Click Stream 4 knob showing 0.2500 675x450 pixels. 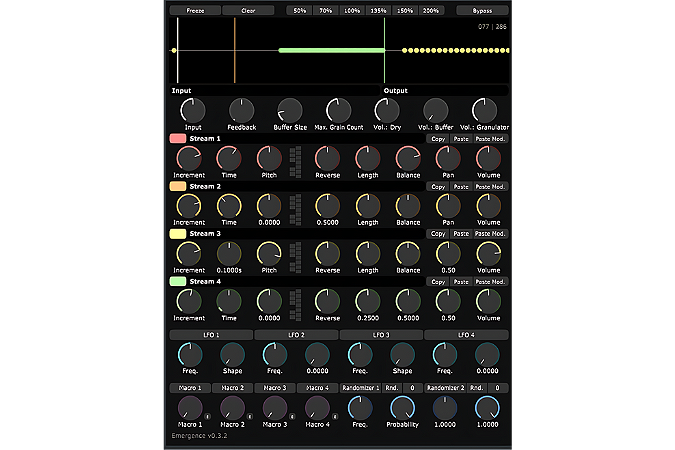click(x=368, y=301)
